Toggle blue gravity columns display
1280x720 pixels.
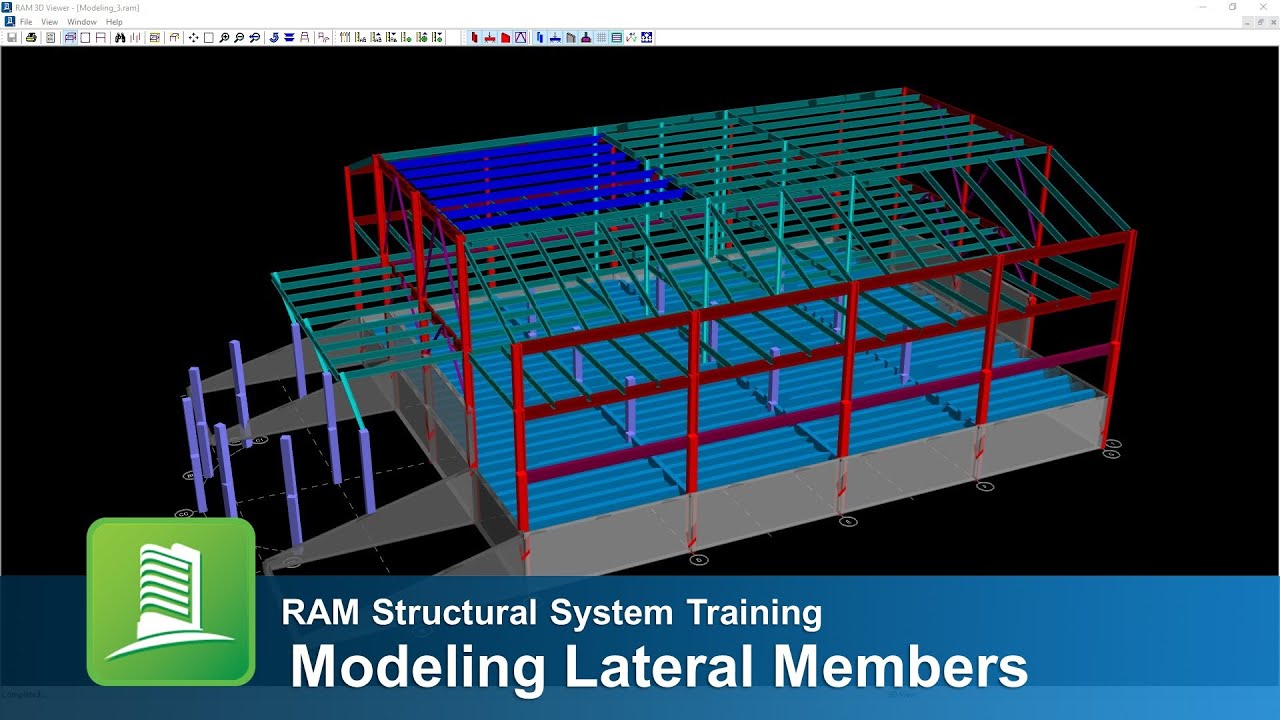click(540, 38)
